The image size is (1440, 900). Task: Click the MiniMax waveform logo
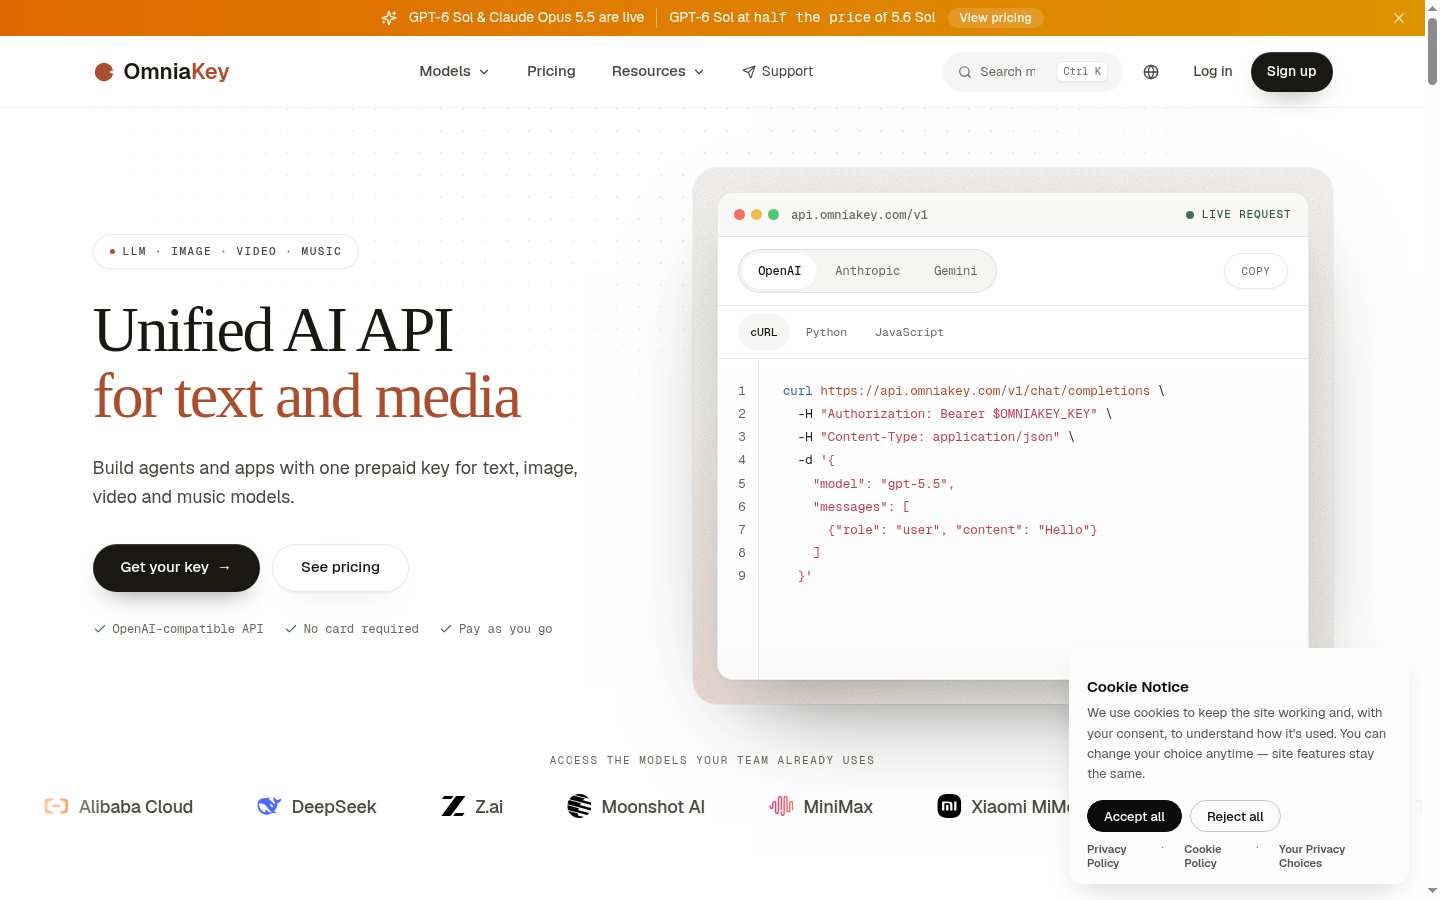coord(781,806)
